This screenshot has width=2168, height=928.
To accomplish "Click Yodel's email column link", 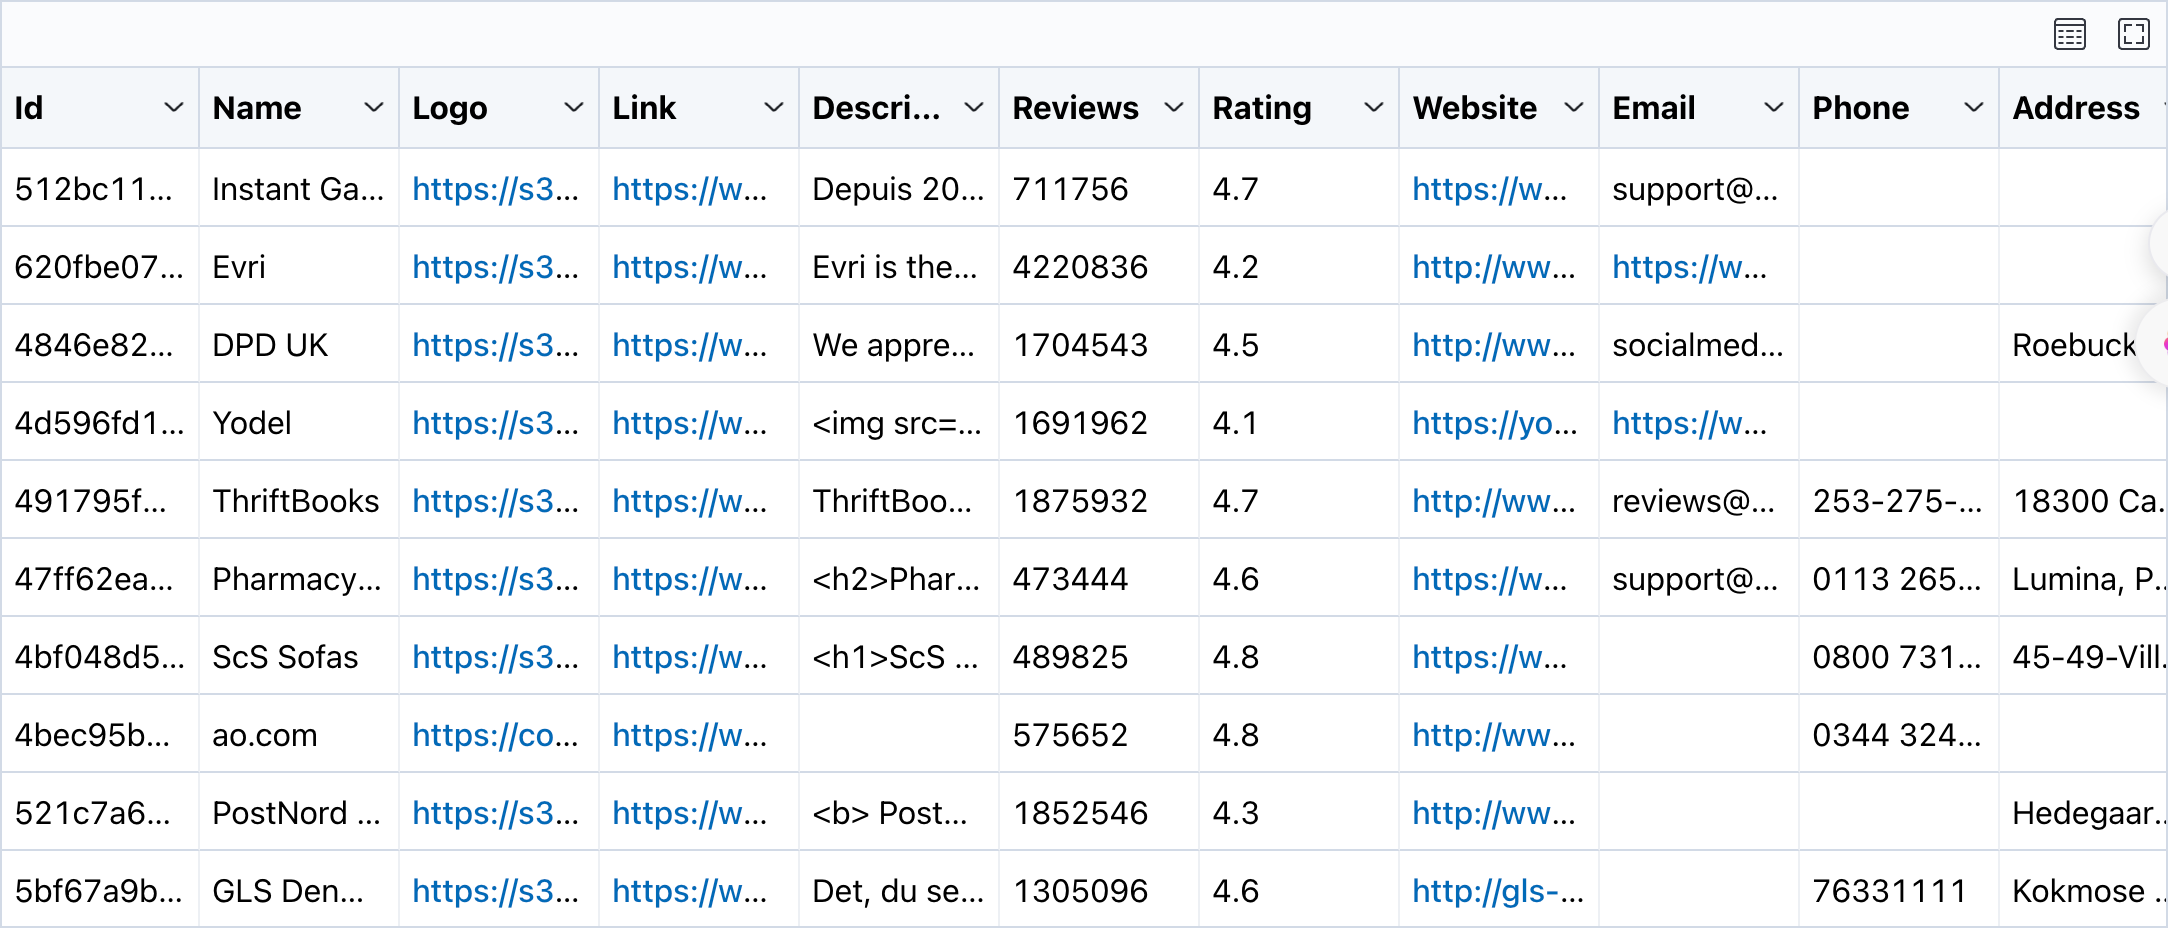I will 1689,423.
